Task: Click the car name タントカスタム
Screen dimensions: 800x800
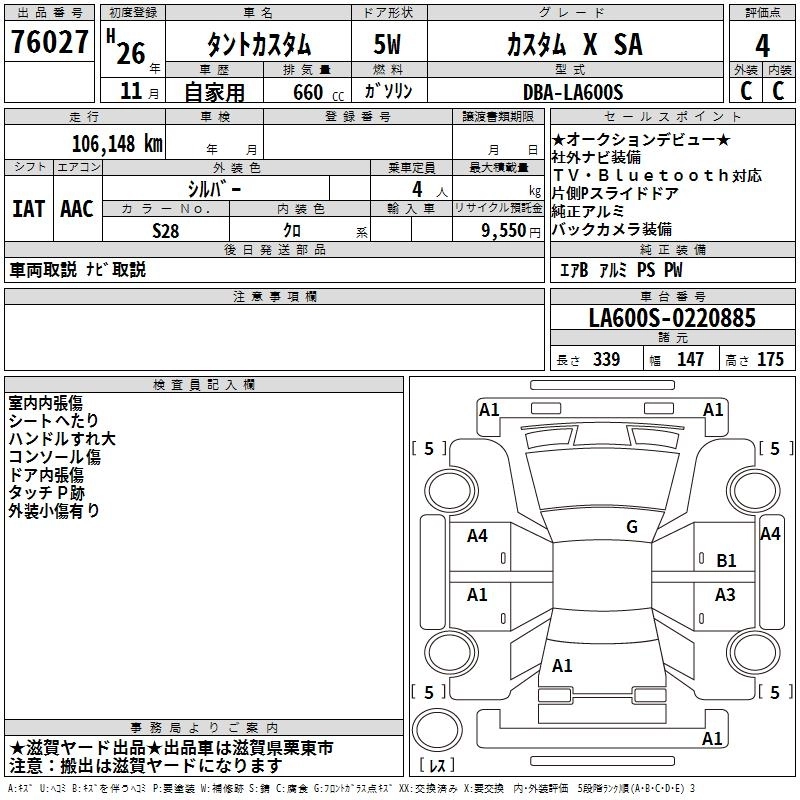Action: pos(259,45)
